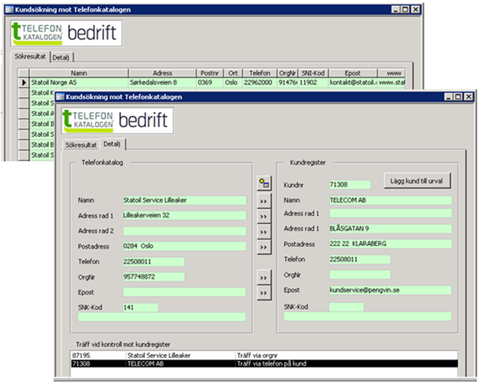481x385 pixels.
Task: Click Telefonkatalog Telefon field 22508011
Action: pos(154,262)
